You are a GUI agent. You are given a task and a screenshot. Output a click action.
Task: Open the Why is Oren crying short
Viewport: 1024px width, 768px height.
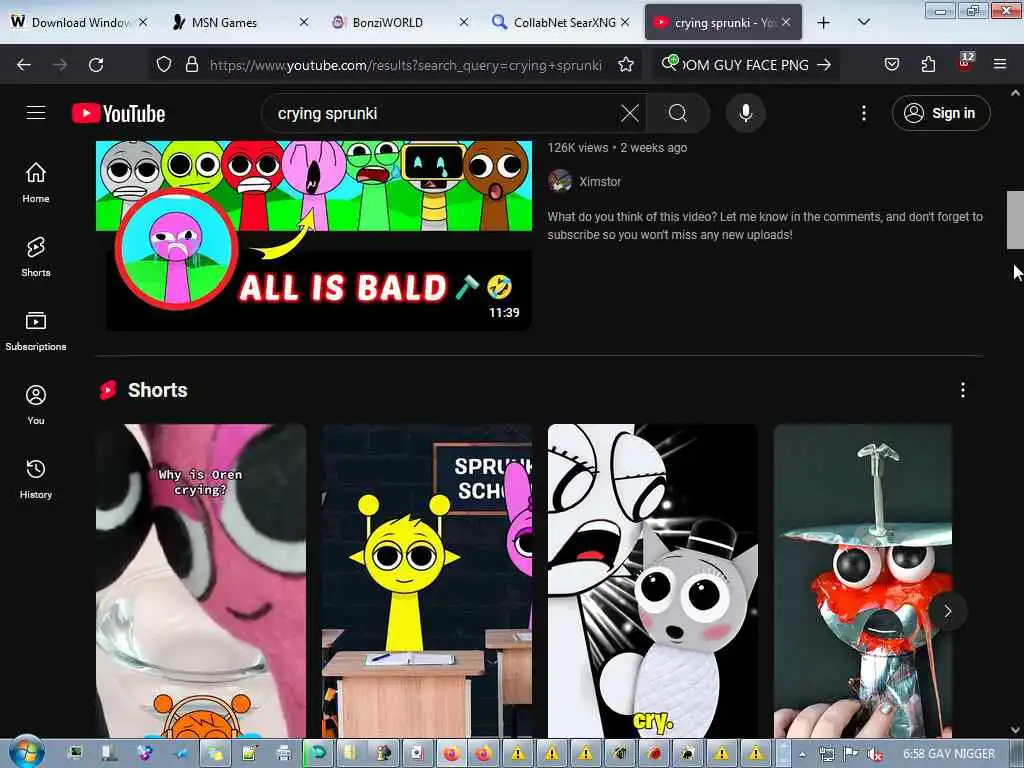pos(201,581)
